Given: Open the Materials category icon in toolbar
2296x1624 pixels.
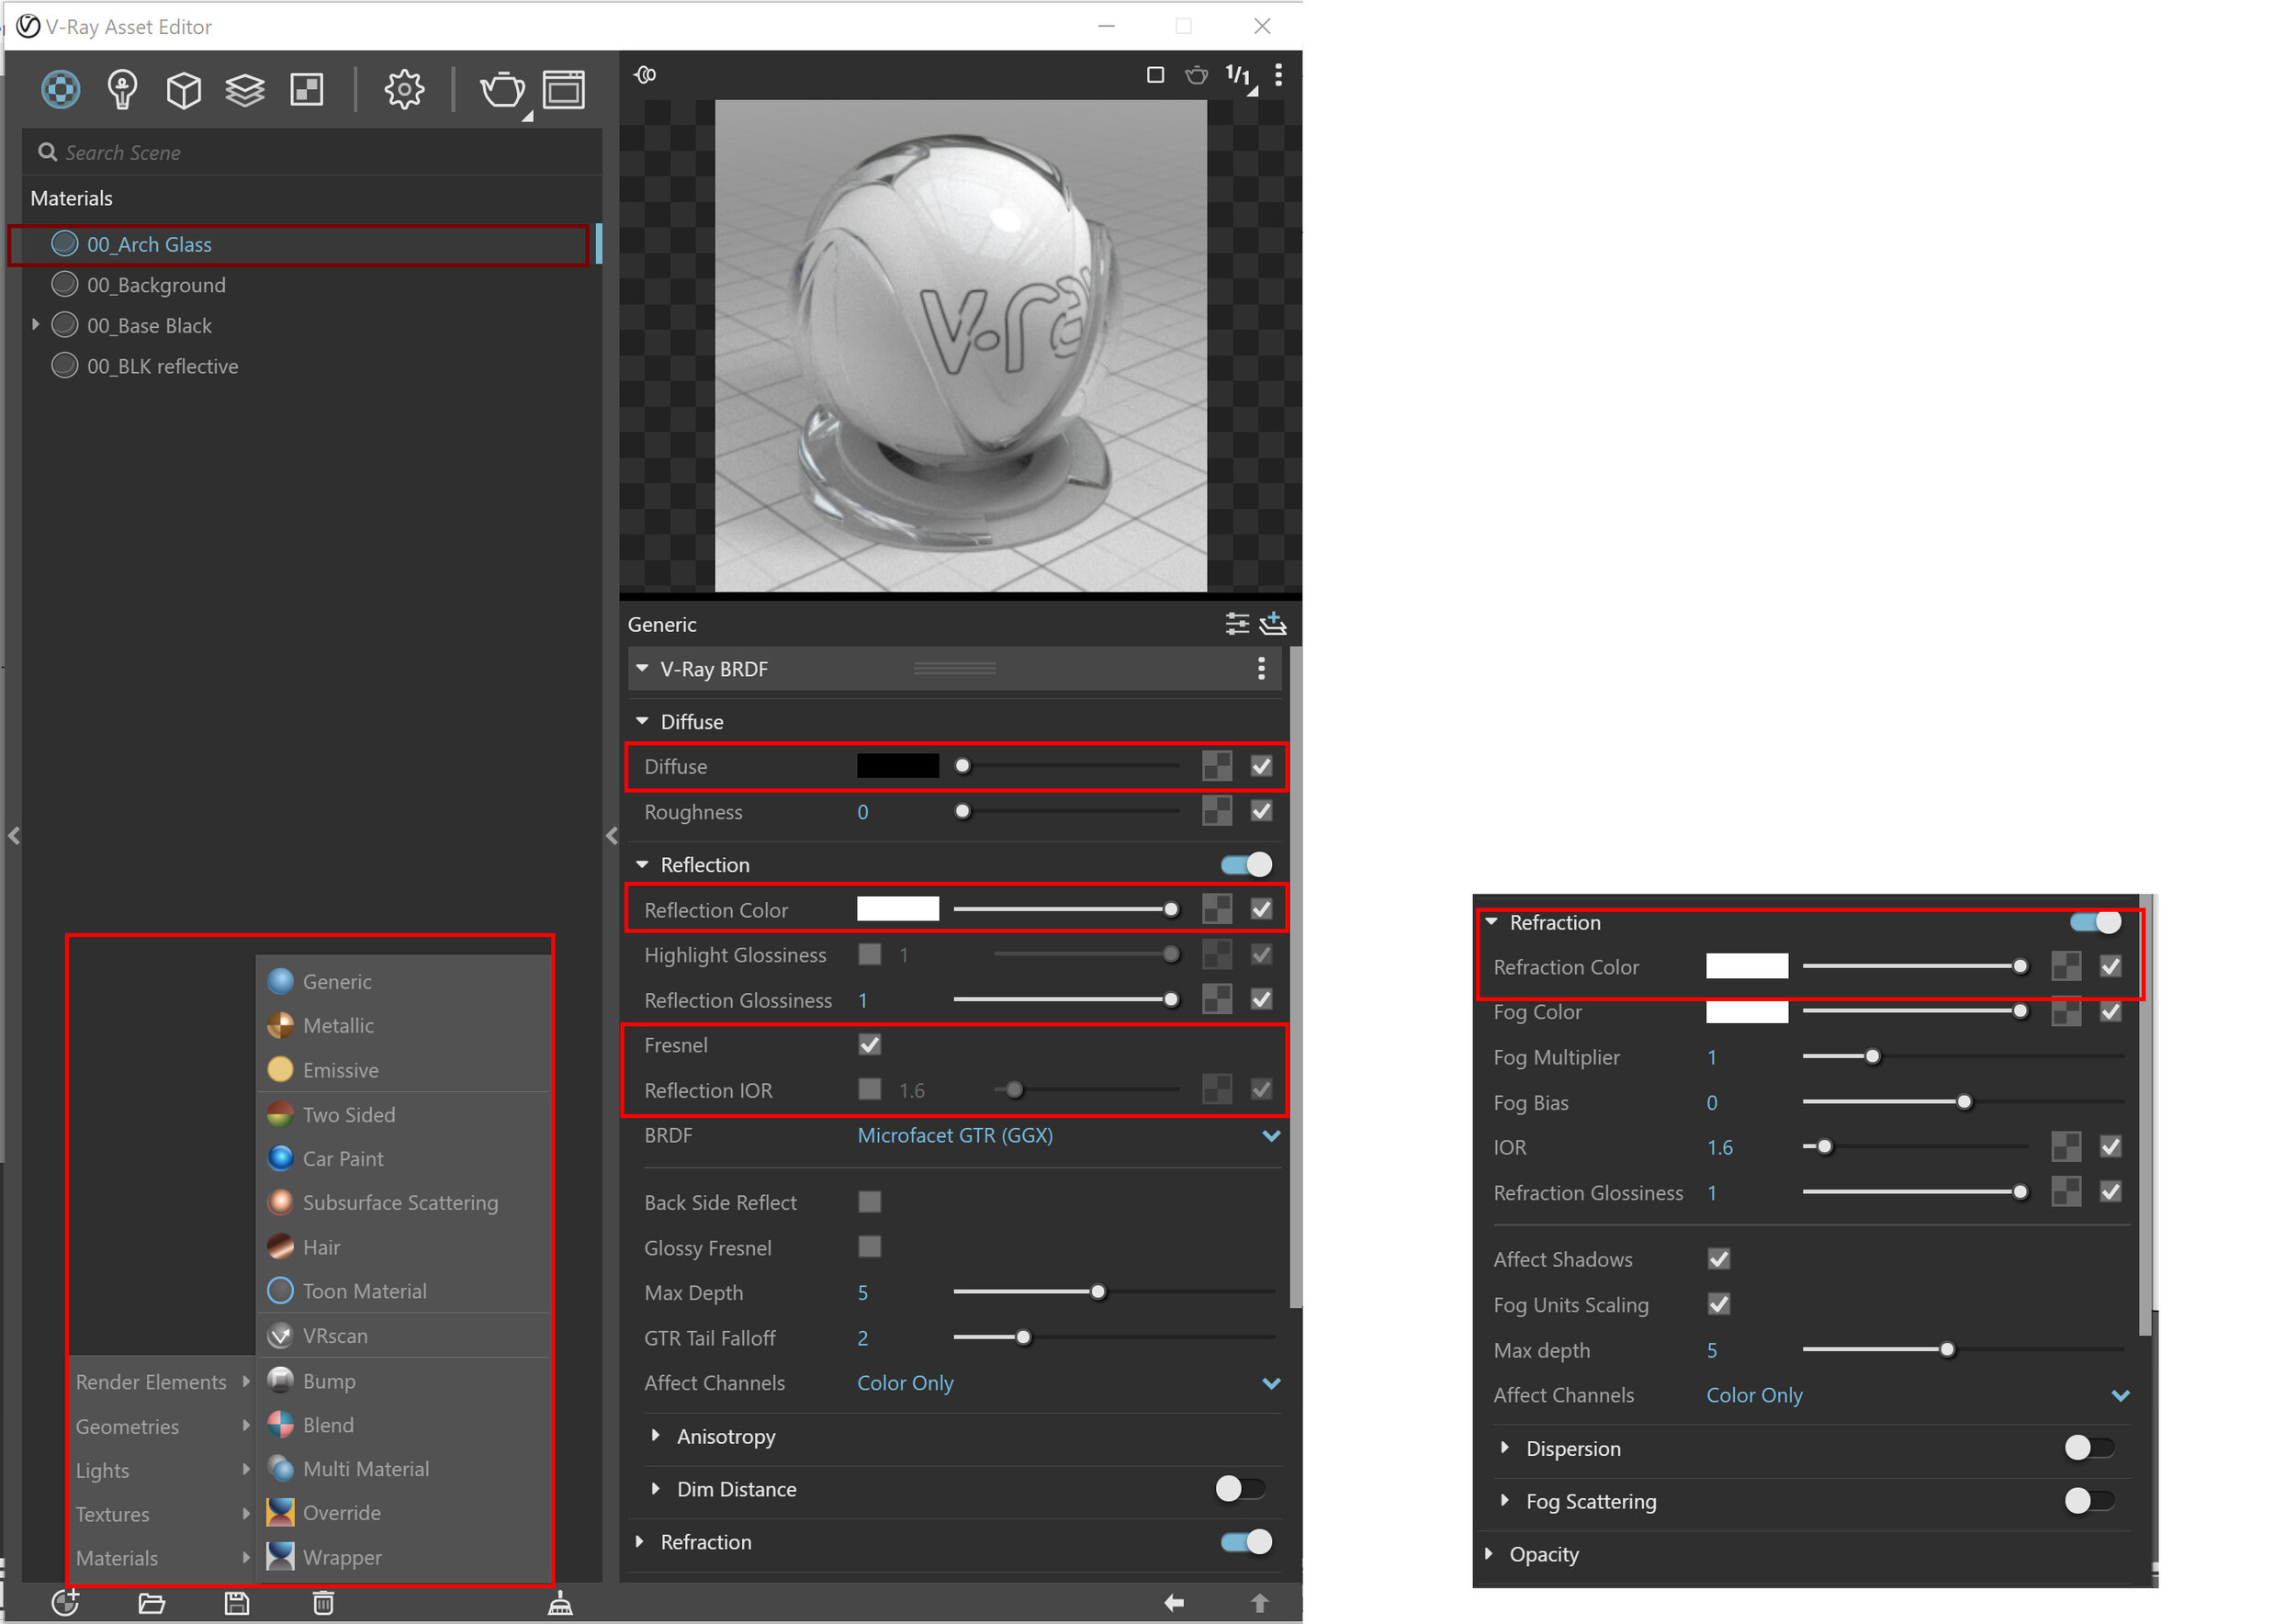Looking at the screenshot, I should [x=60, y=90].
